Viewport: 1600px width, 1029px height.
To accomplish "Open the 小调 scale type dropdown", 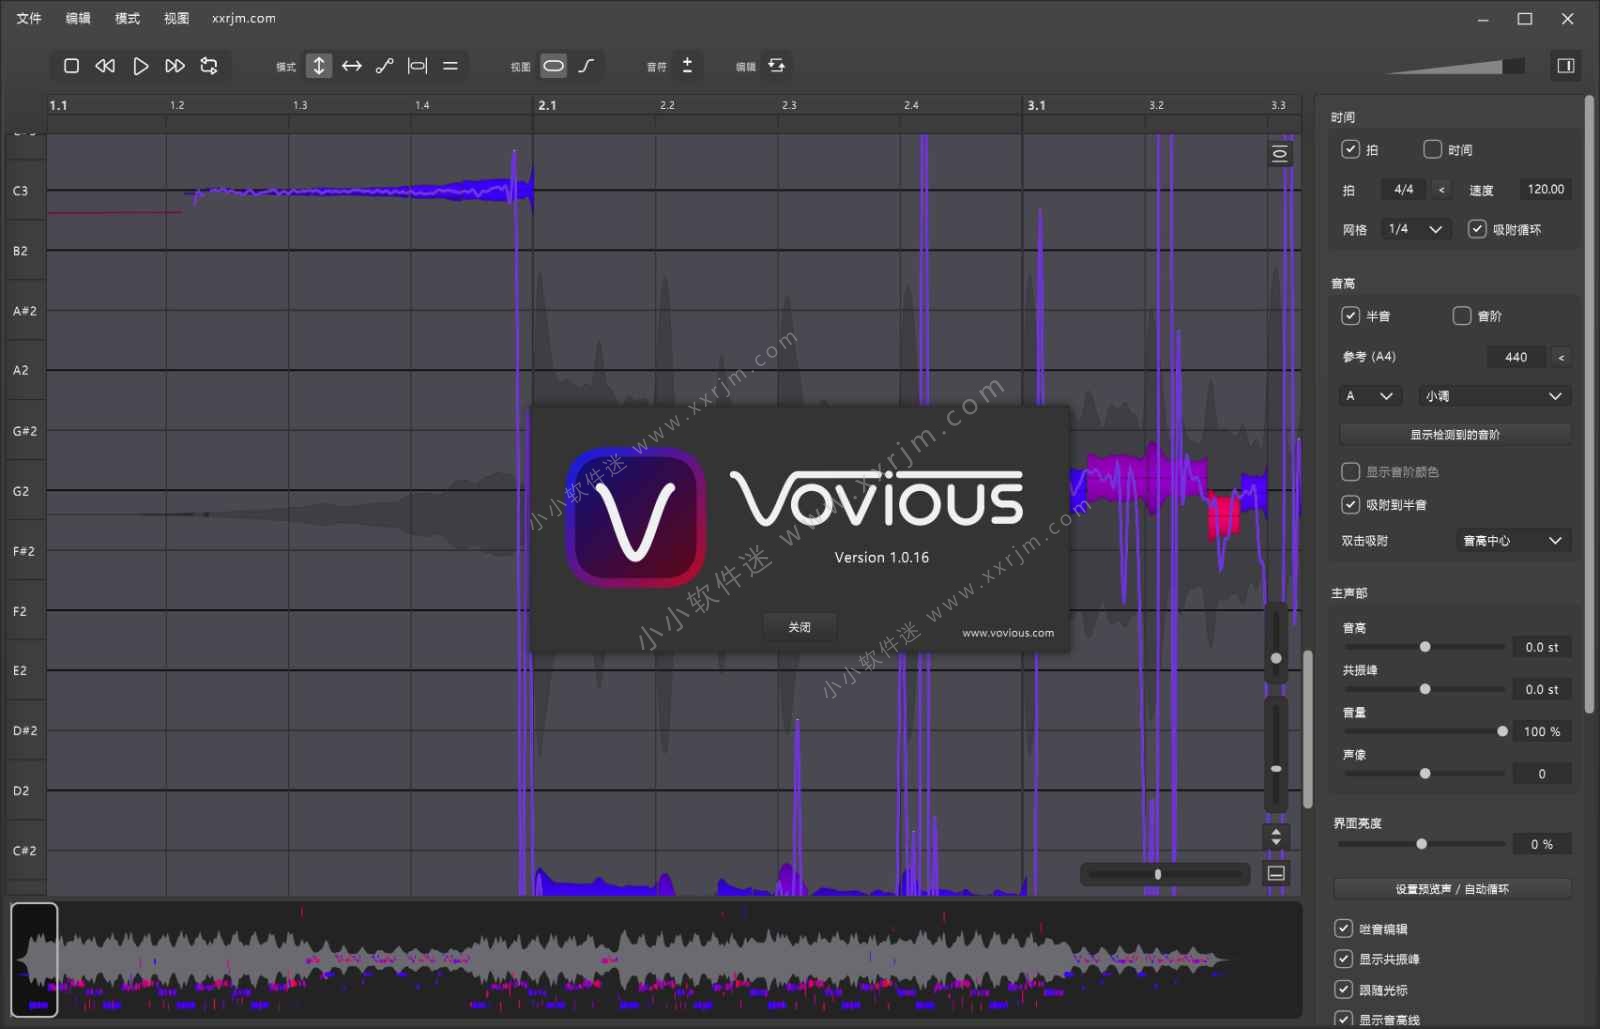I will pyautogui.click(x=1495, y=396).
